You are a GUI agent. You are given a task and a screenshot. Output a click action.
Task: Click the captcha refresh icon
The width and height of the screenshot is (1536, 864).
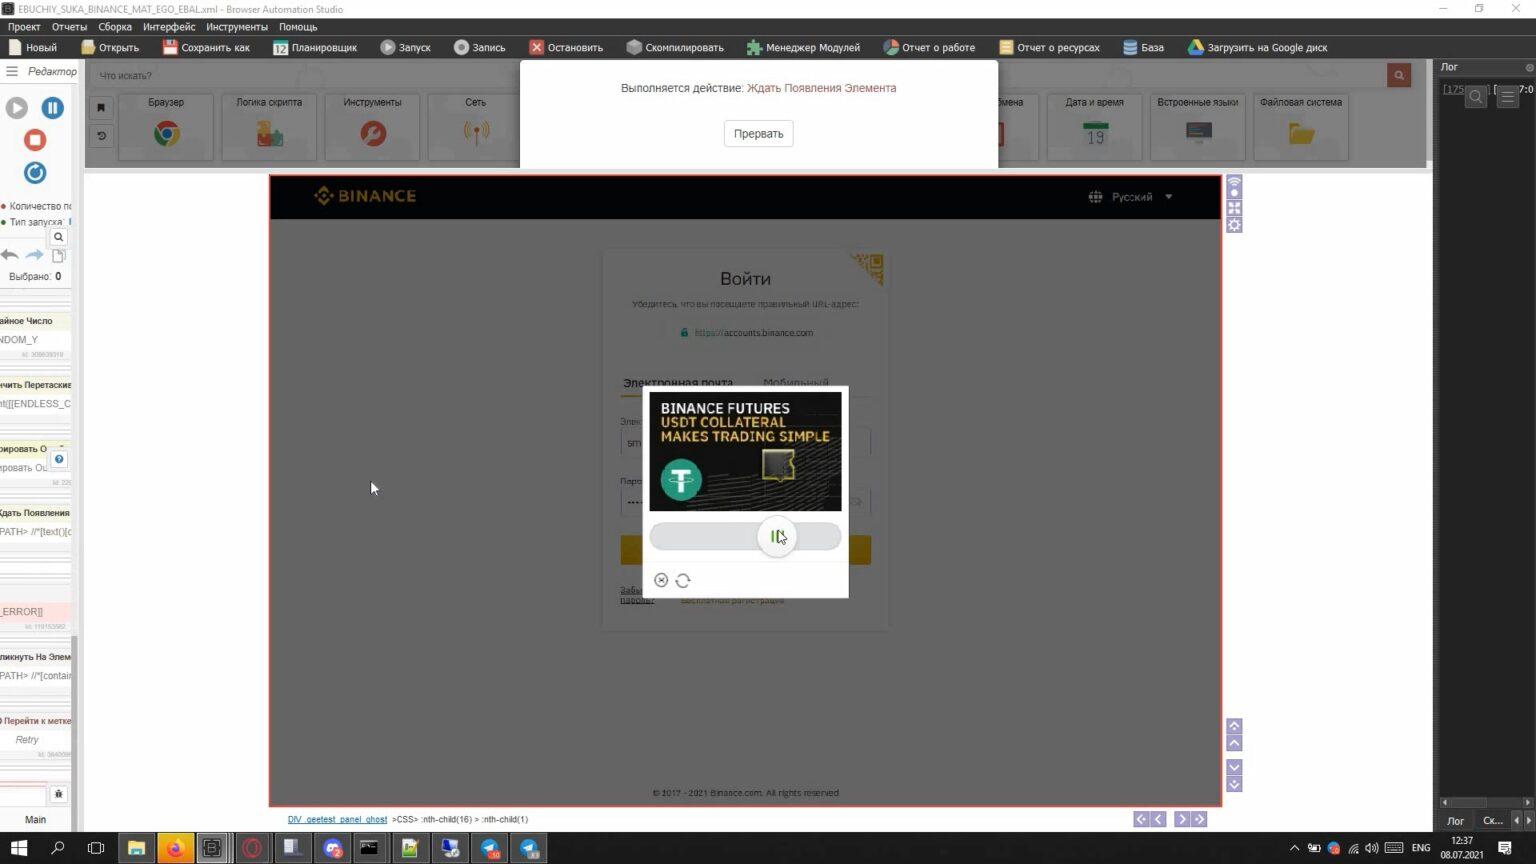(x=683, y=580)
